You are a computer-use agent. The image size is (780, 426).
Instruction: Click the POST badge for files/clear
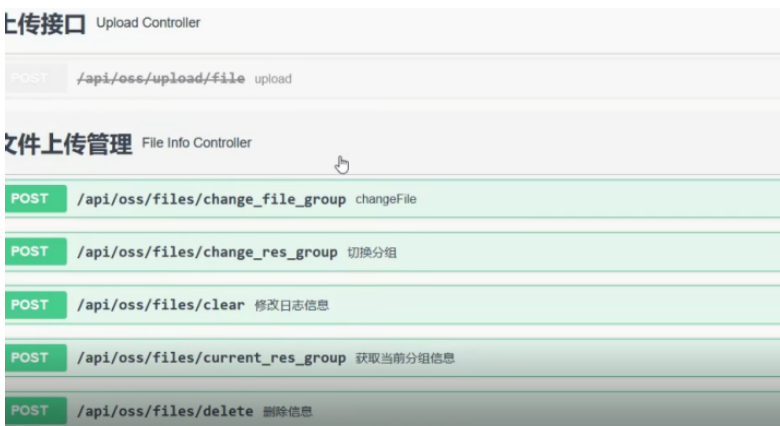coord(32,305)
